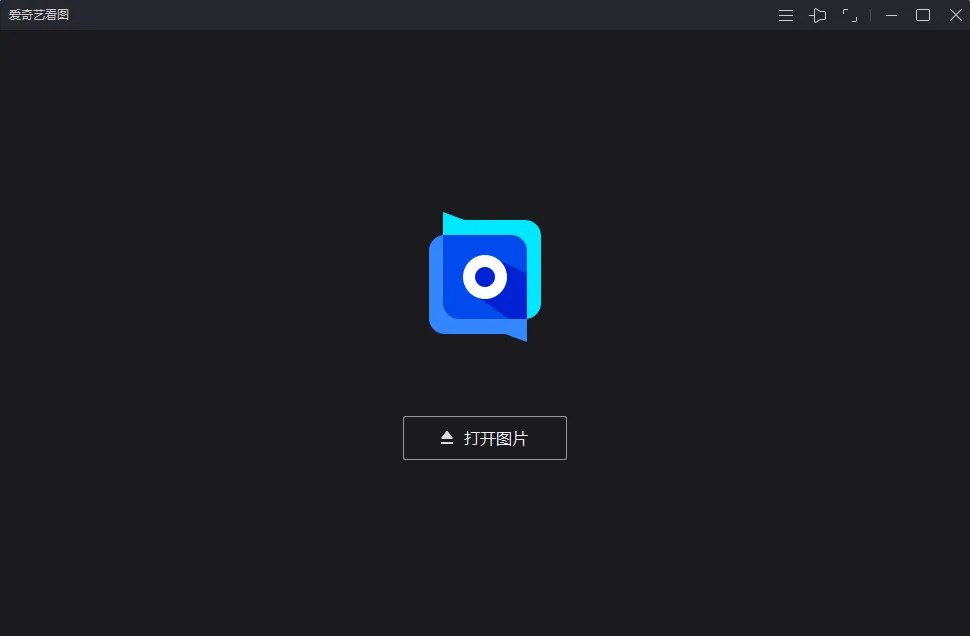The image size is (970, 636).
Task: Close the 爱奇艺看图 window
Action: point(956,15)
